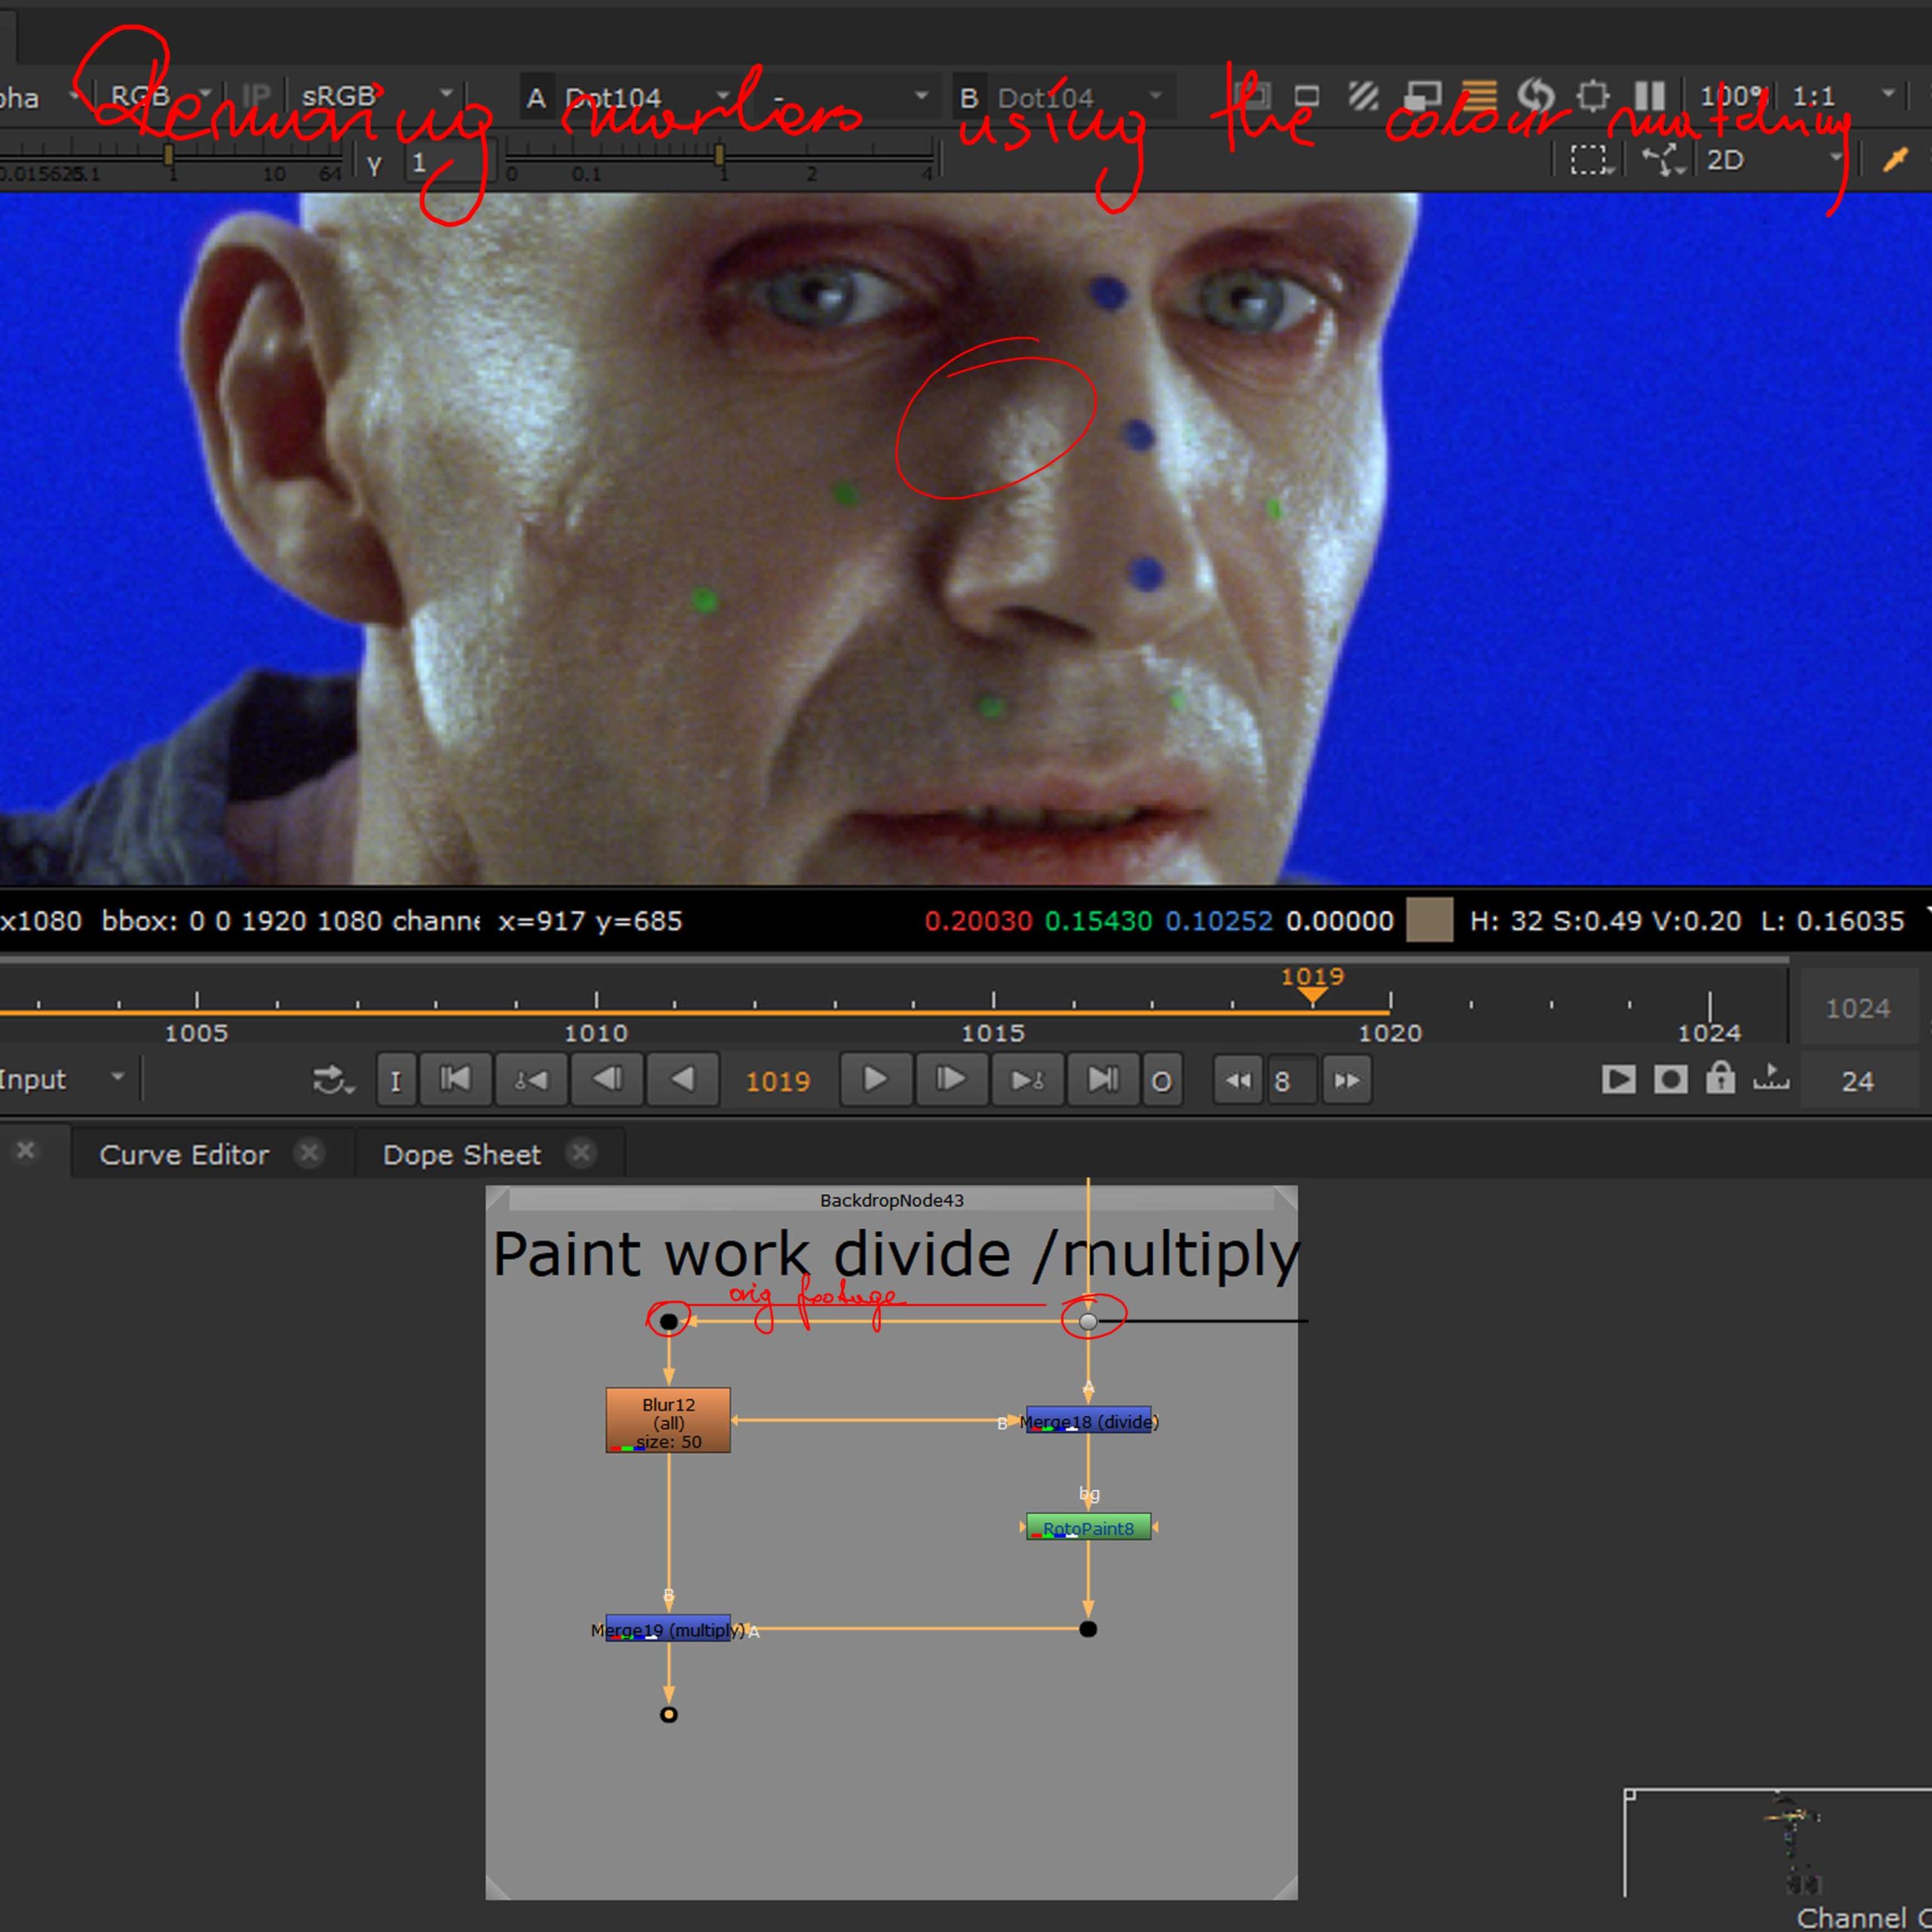Open the wipe mode dash dropdown
The width and height of the screenshot is (1932, 1932).
coord(850,98)
